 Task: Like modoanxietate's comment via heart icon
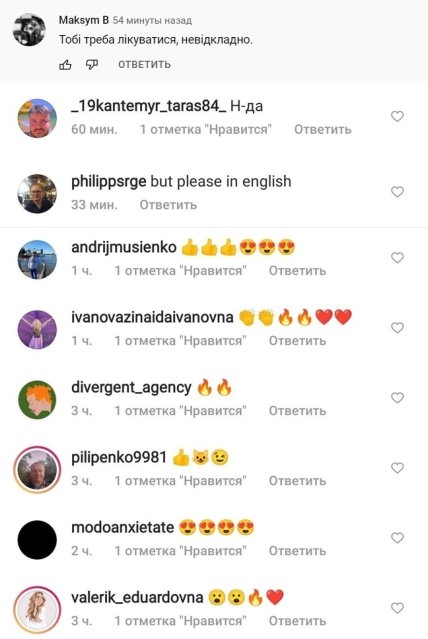tap(397, 538)
